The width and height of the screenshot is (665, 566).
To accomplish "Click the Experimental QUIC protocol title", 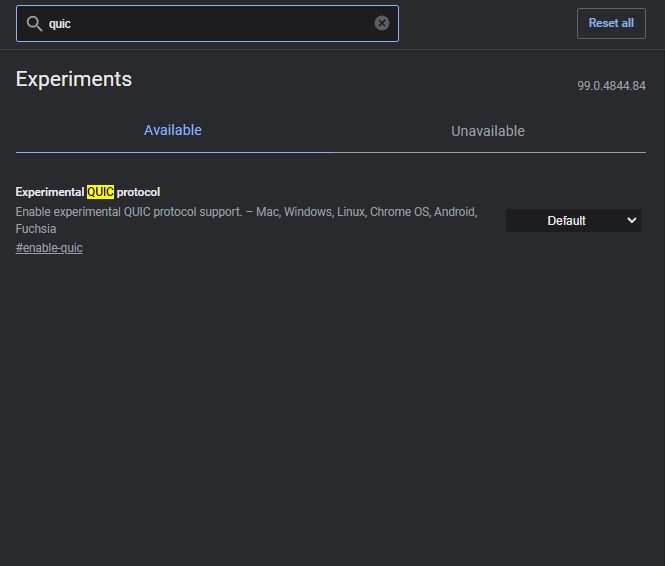I will tap(88, 192).
